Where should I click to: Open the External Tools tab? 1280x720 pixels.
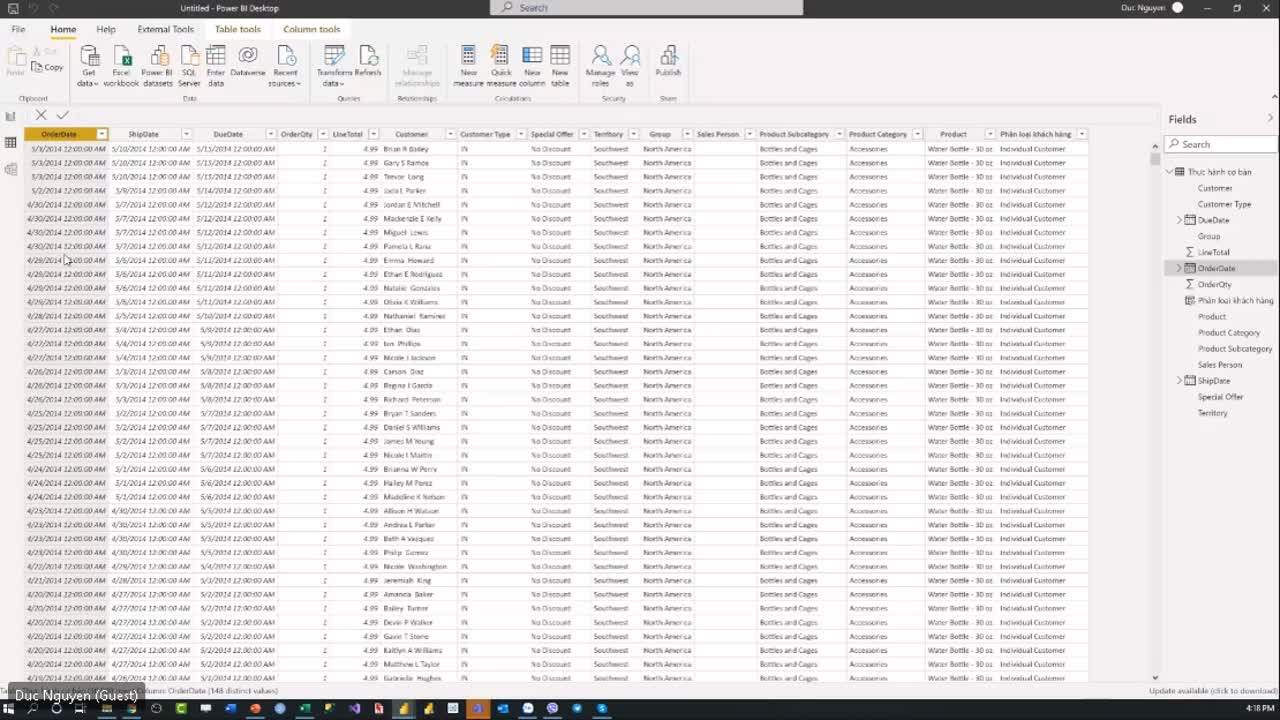[166, 29]
